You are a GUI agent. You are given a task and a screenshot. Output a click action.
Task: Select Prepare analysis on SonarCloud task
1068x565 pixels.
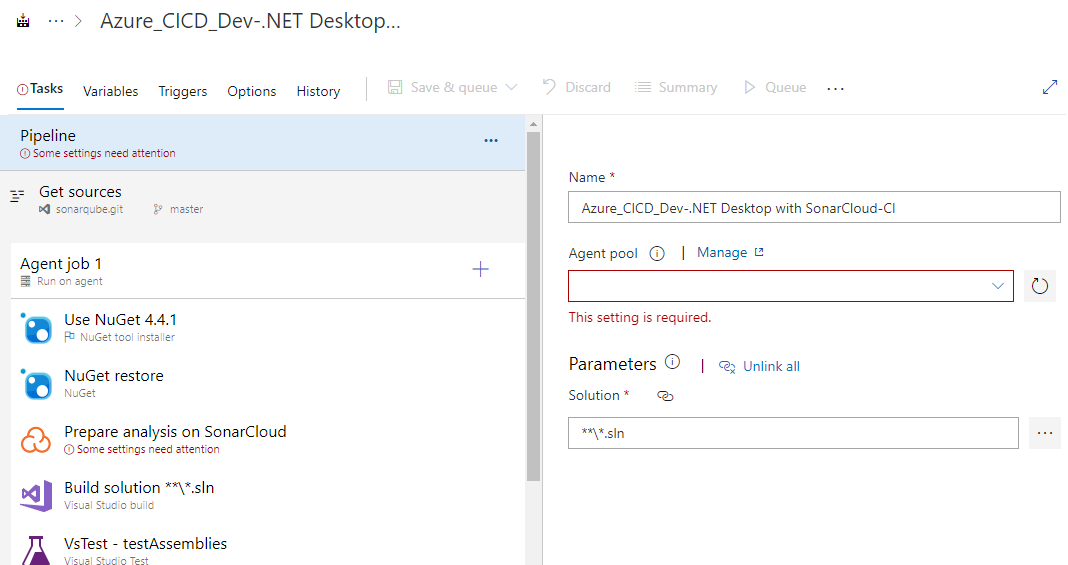coord(268,440)
